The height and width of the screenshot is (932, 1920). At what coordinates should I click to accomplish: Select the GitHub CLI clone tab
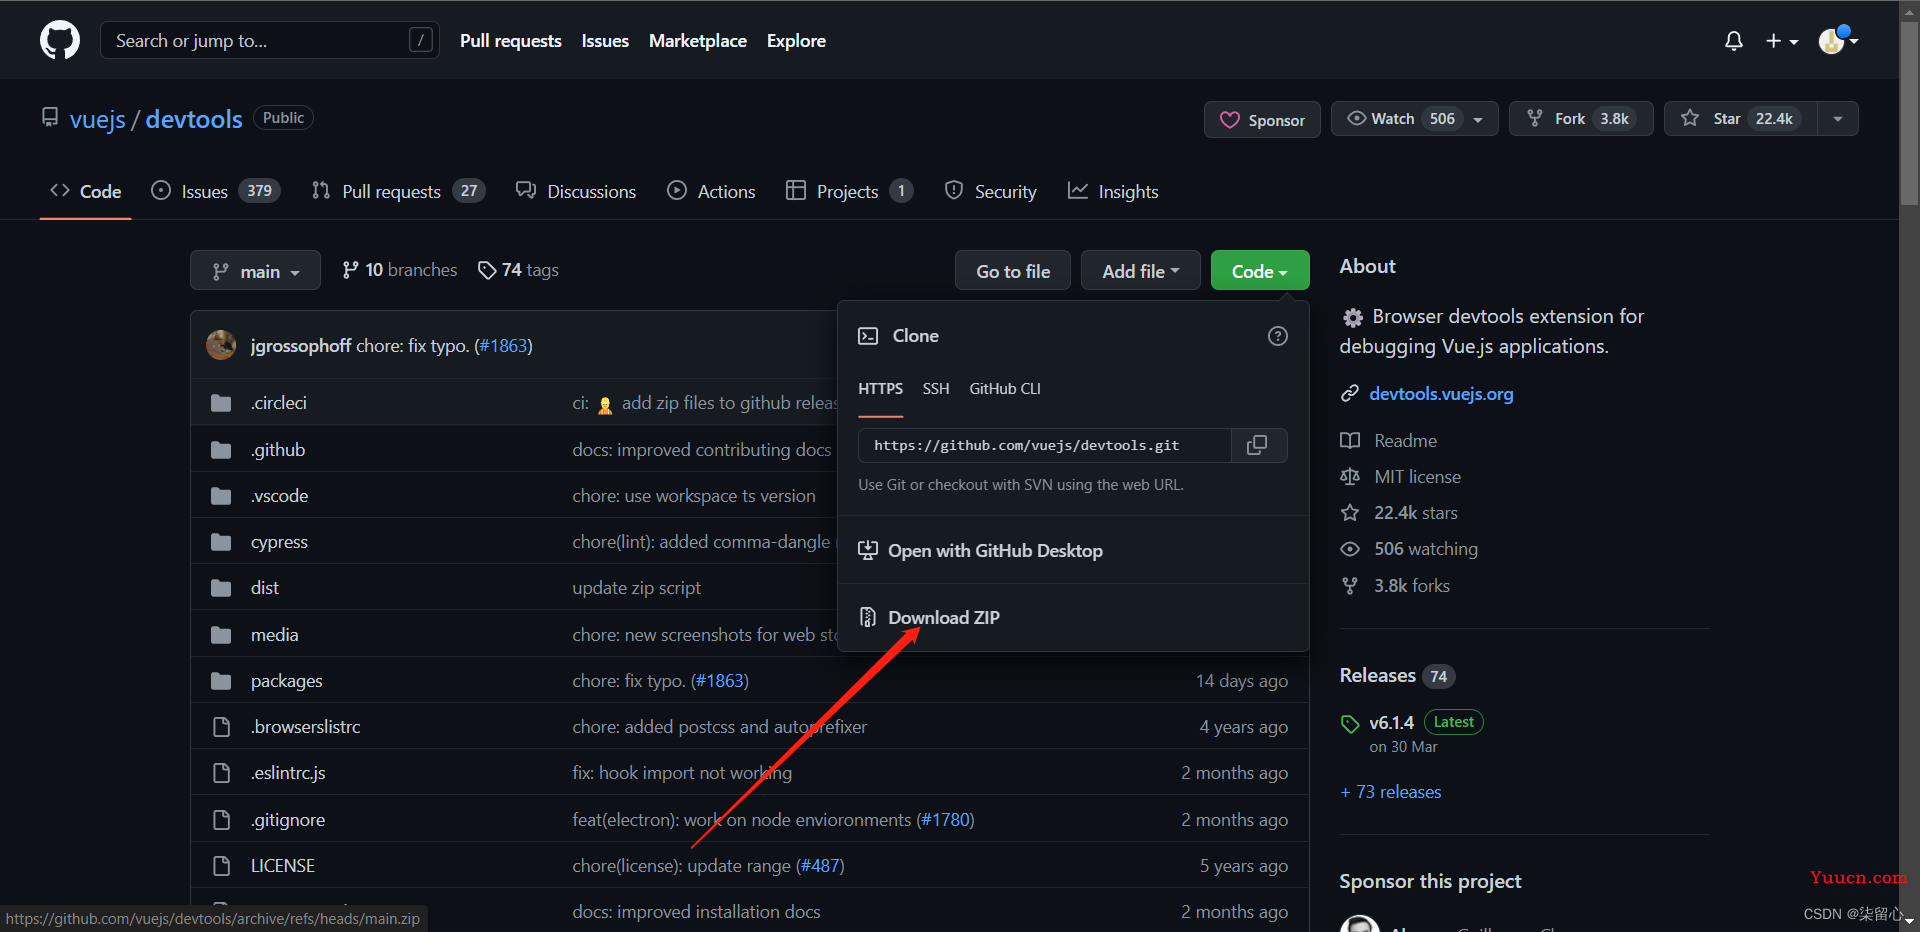pos(1005,389)
